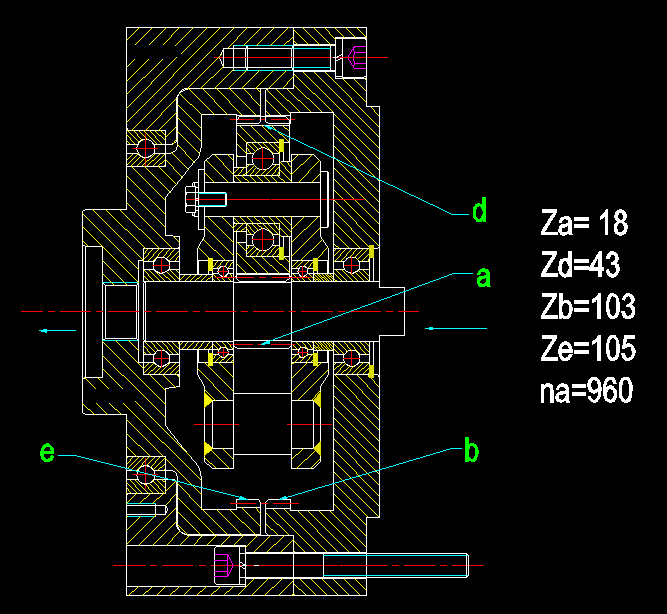Click the green label 'a'
Viewport: 667px width, 614px height.
pyautogui.click(x=483, y=277)
